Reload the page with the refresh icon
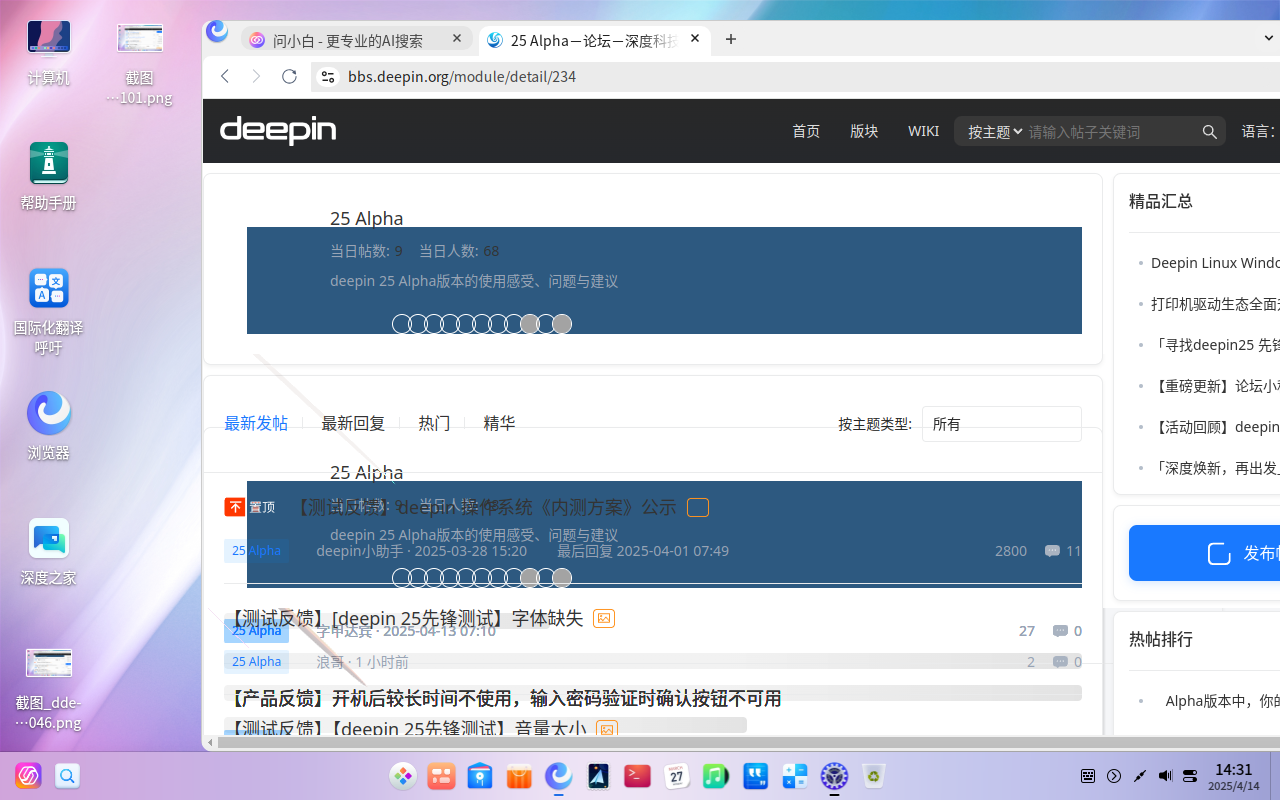The height and width of the screenshot is (800, 1280). pos(289,77)
